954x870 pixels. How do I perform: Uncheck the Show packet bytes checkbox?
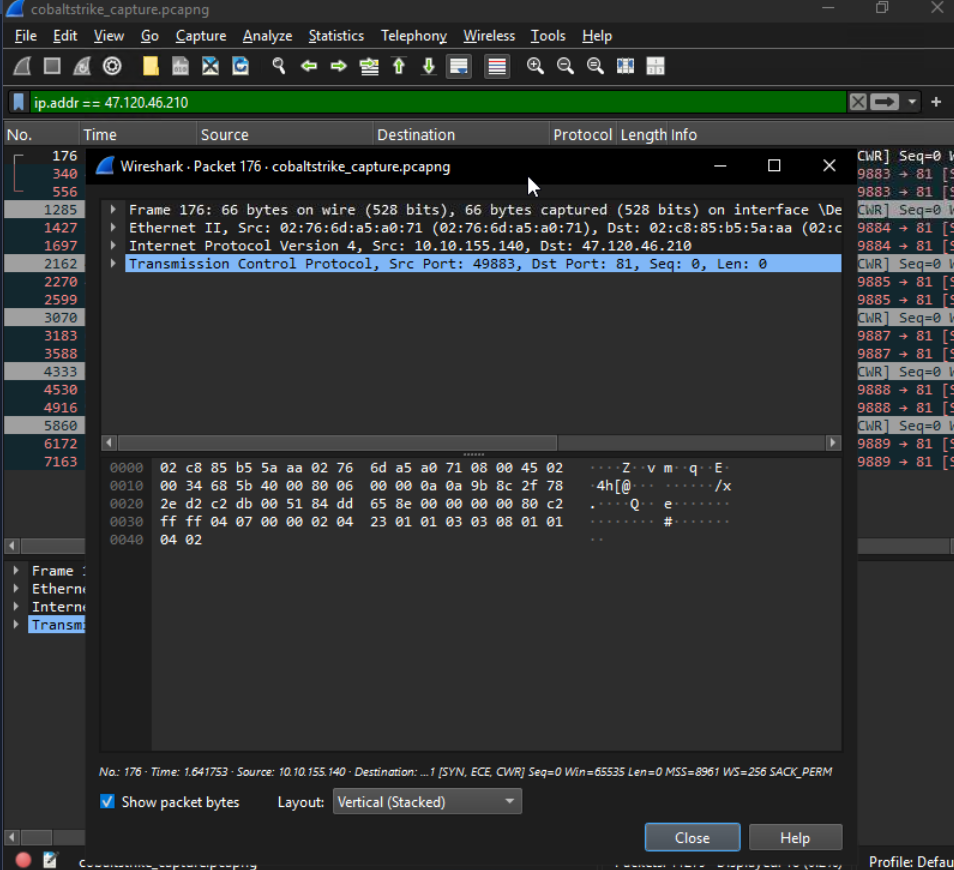(108, 802)
